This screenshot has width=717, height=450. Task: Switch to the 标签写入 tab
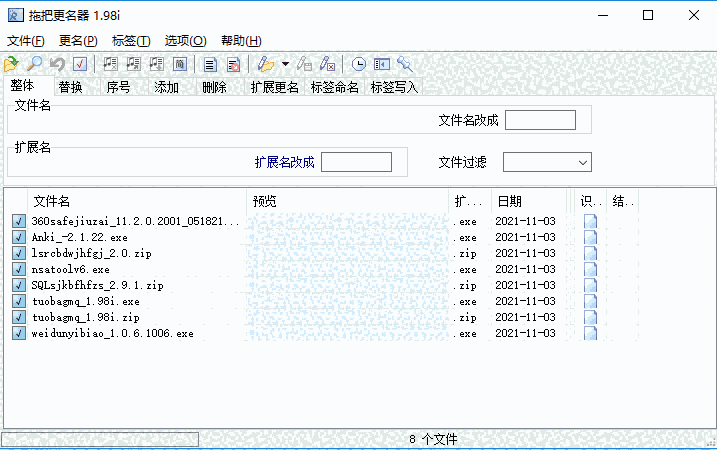pos(394,87)
